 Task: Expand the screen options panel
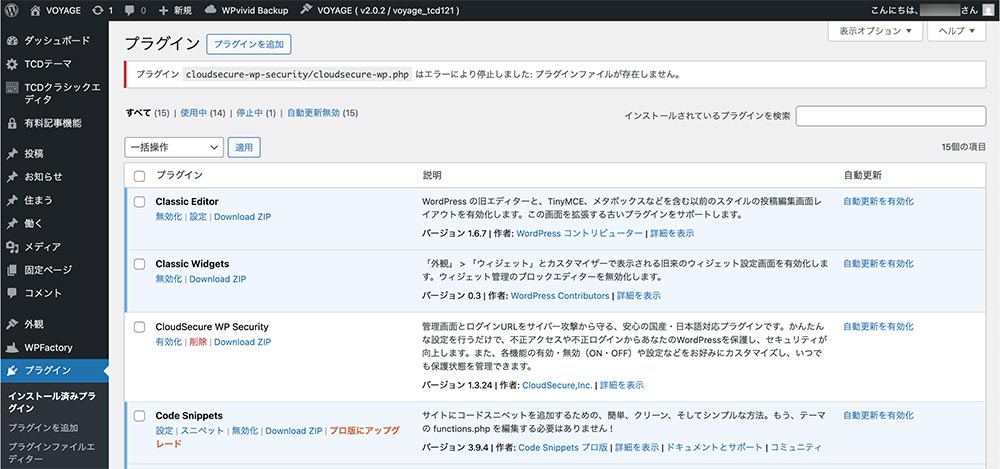click(875, 32)
